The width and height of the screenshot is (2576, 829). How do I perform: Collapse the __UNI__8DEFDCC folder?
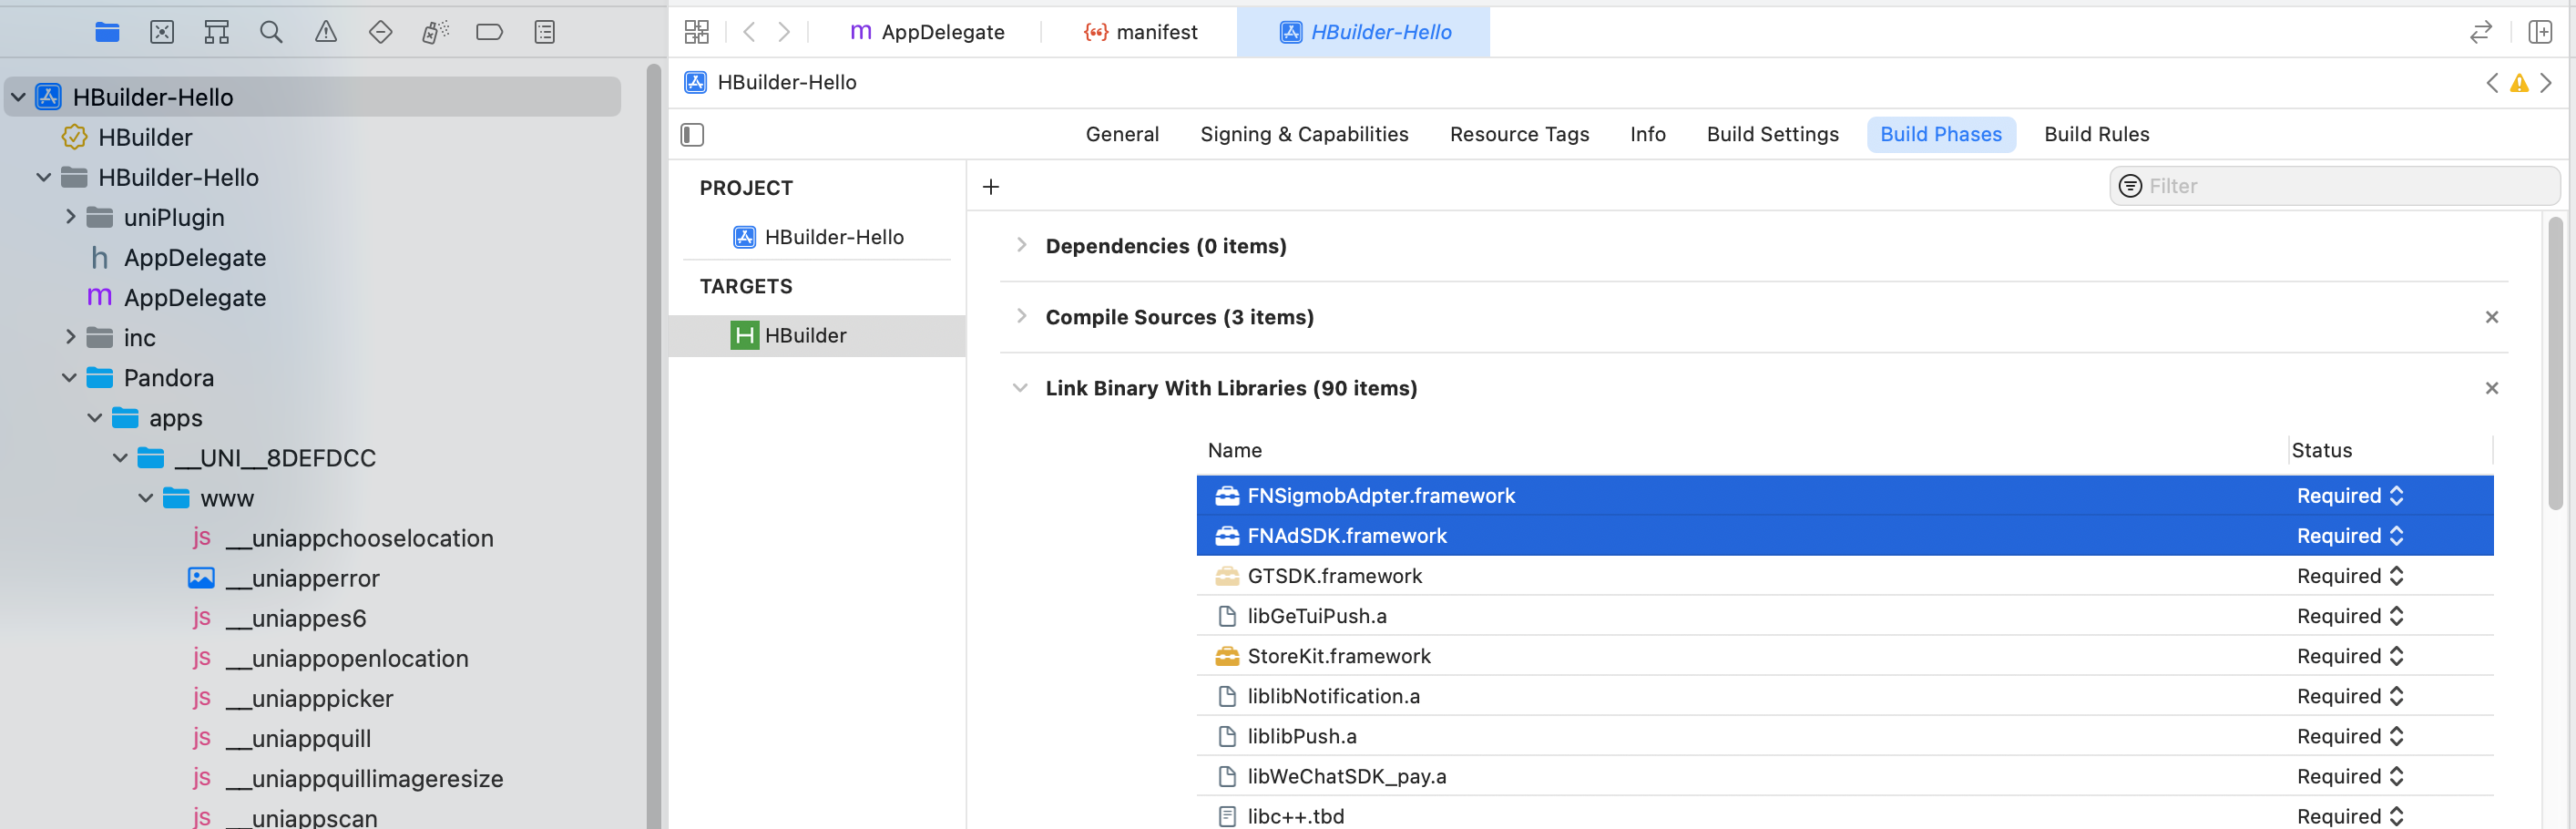click(120, 458)
